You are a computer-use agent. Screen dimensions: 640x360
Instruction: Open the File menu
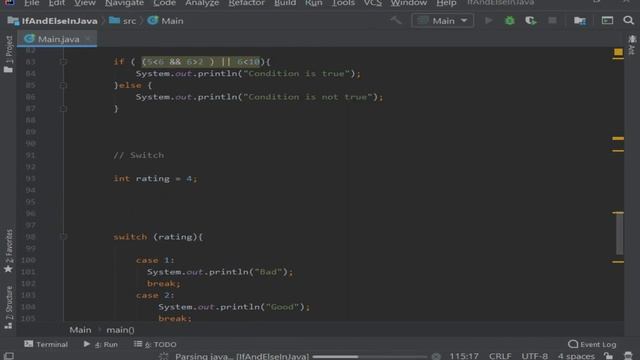tap(31, 3)
